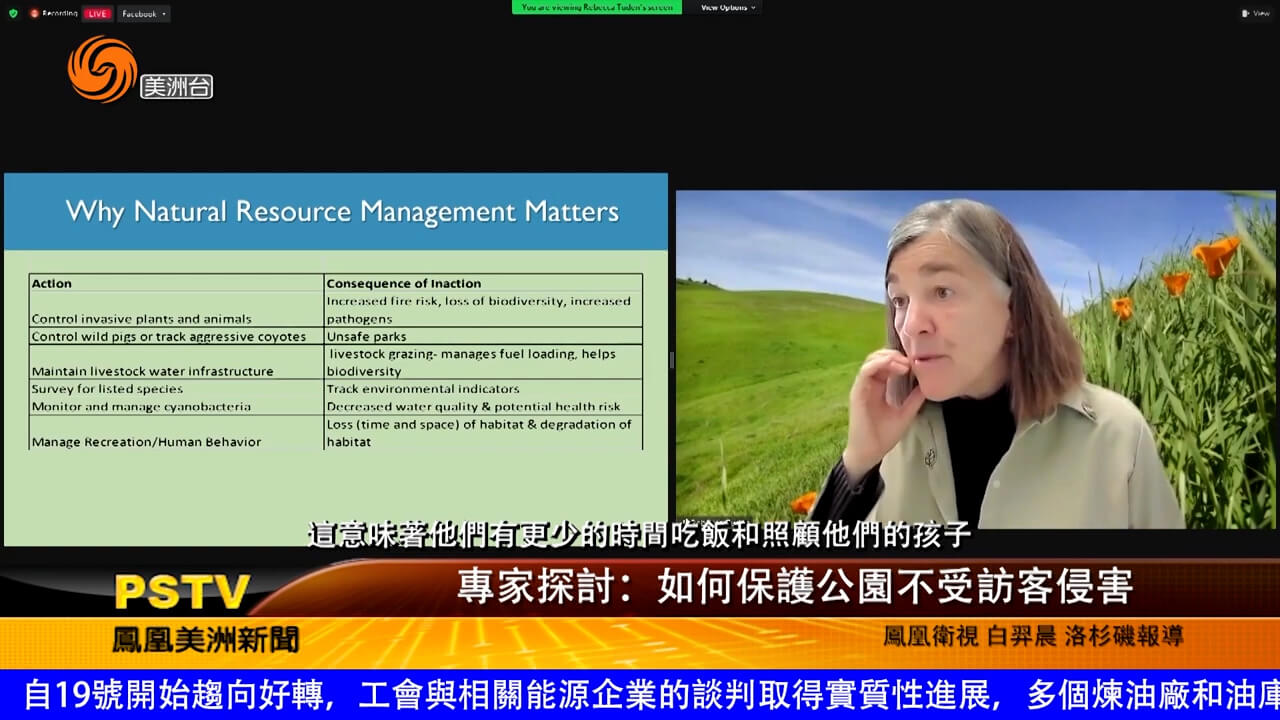Screen dimensions: 1280x720
Task: Click the green encryption shield icon
Action: tap(13, 13)
